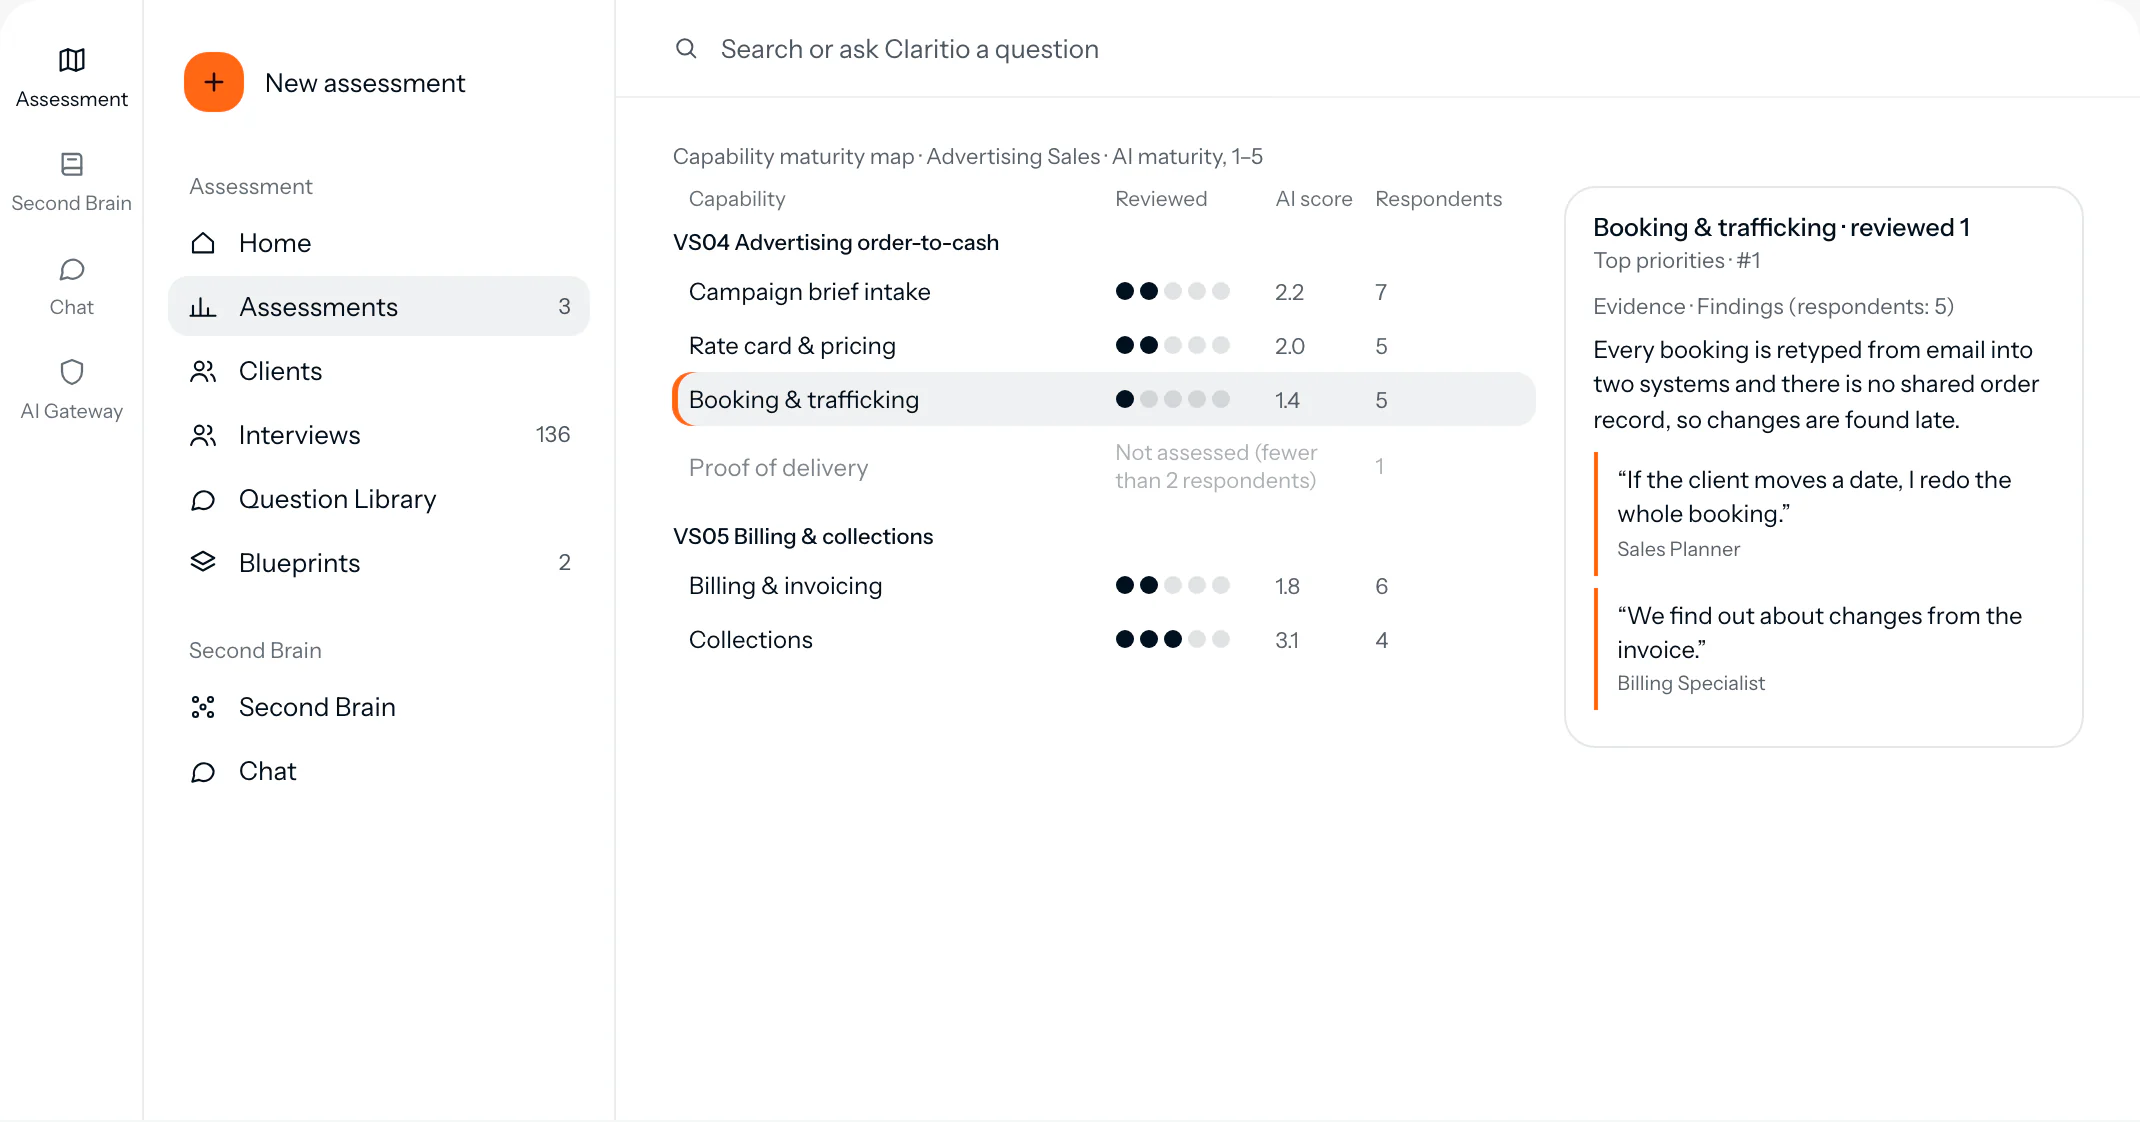This screenshot has height=1122, width=2140.
Task: Select the Proof of delivery row
Action: coord(1104,467)
